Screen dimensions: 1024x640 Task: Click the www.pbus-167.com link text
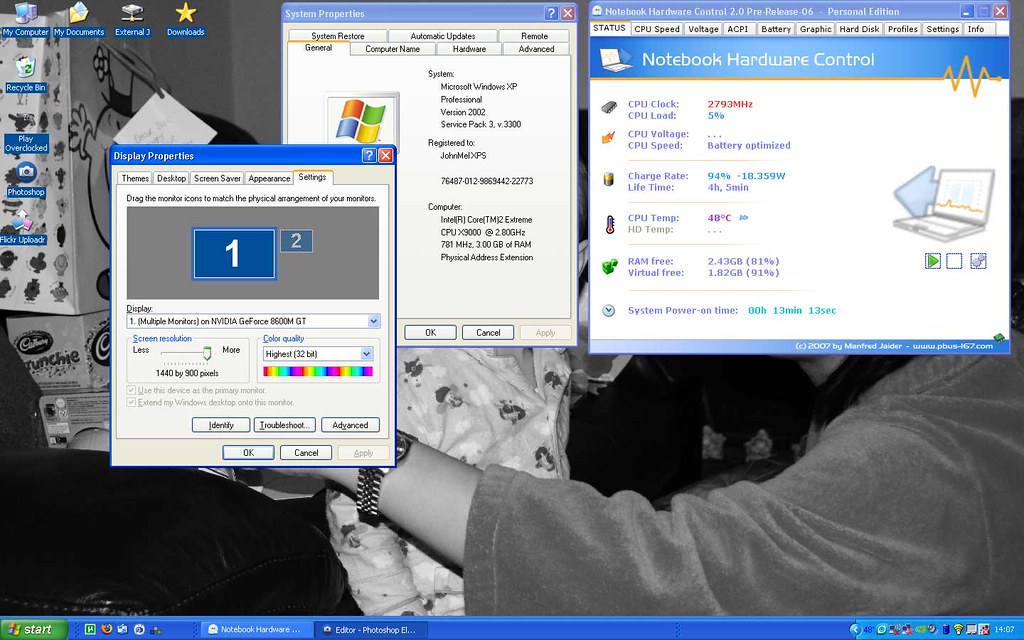click(952, 345)
